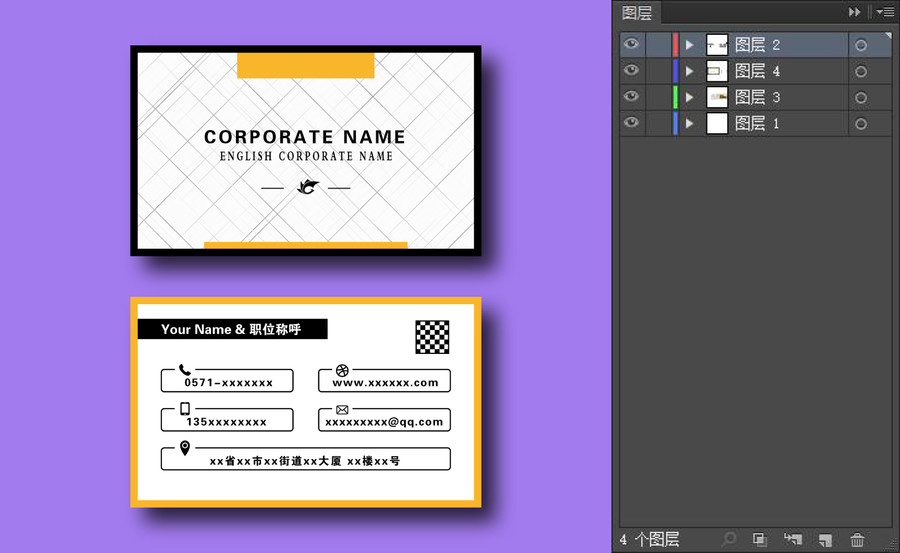
Task: Select the mobile phone icon on the card
Action: pyautogui.click(x=185, y=408)
